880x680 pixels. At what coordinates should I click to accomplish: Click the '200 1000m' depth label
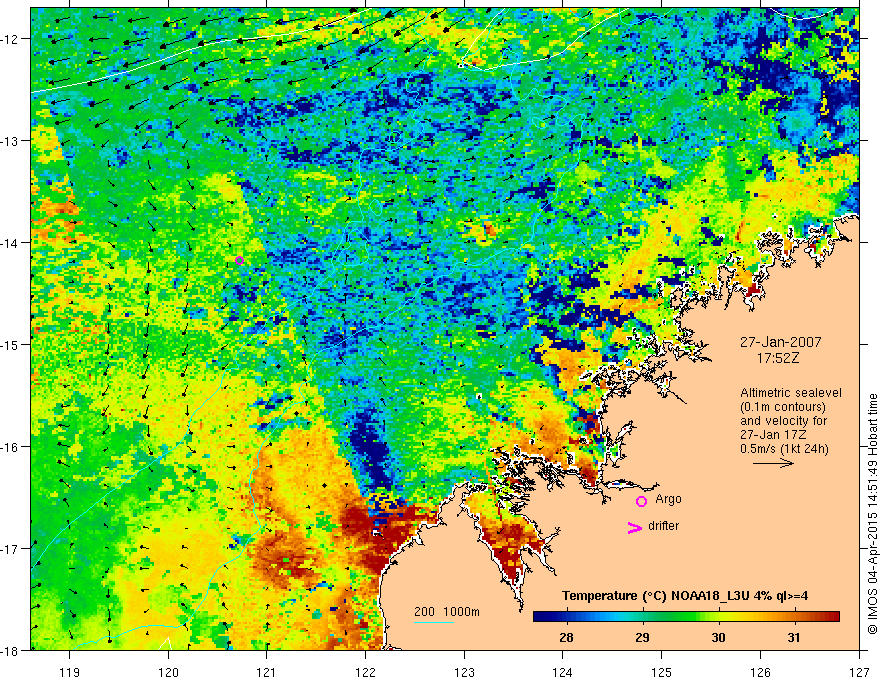pyautogui.click(x=447, y=612)
